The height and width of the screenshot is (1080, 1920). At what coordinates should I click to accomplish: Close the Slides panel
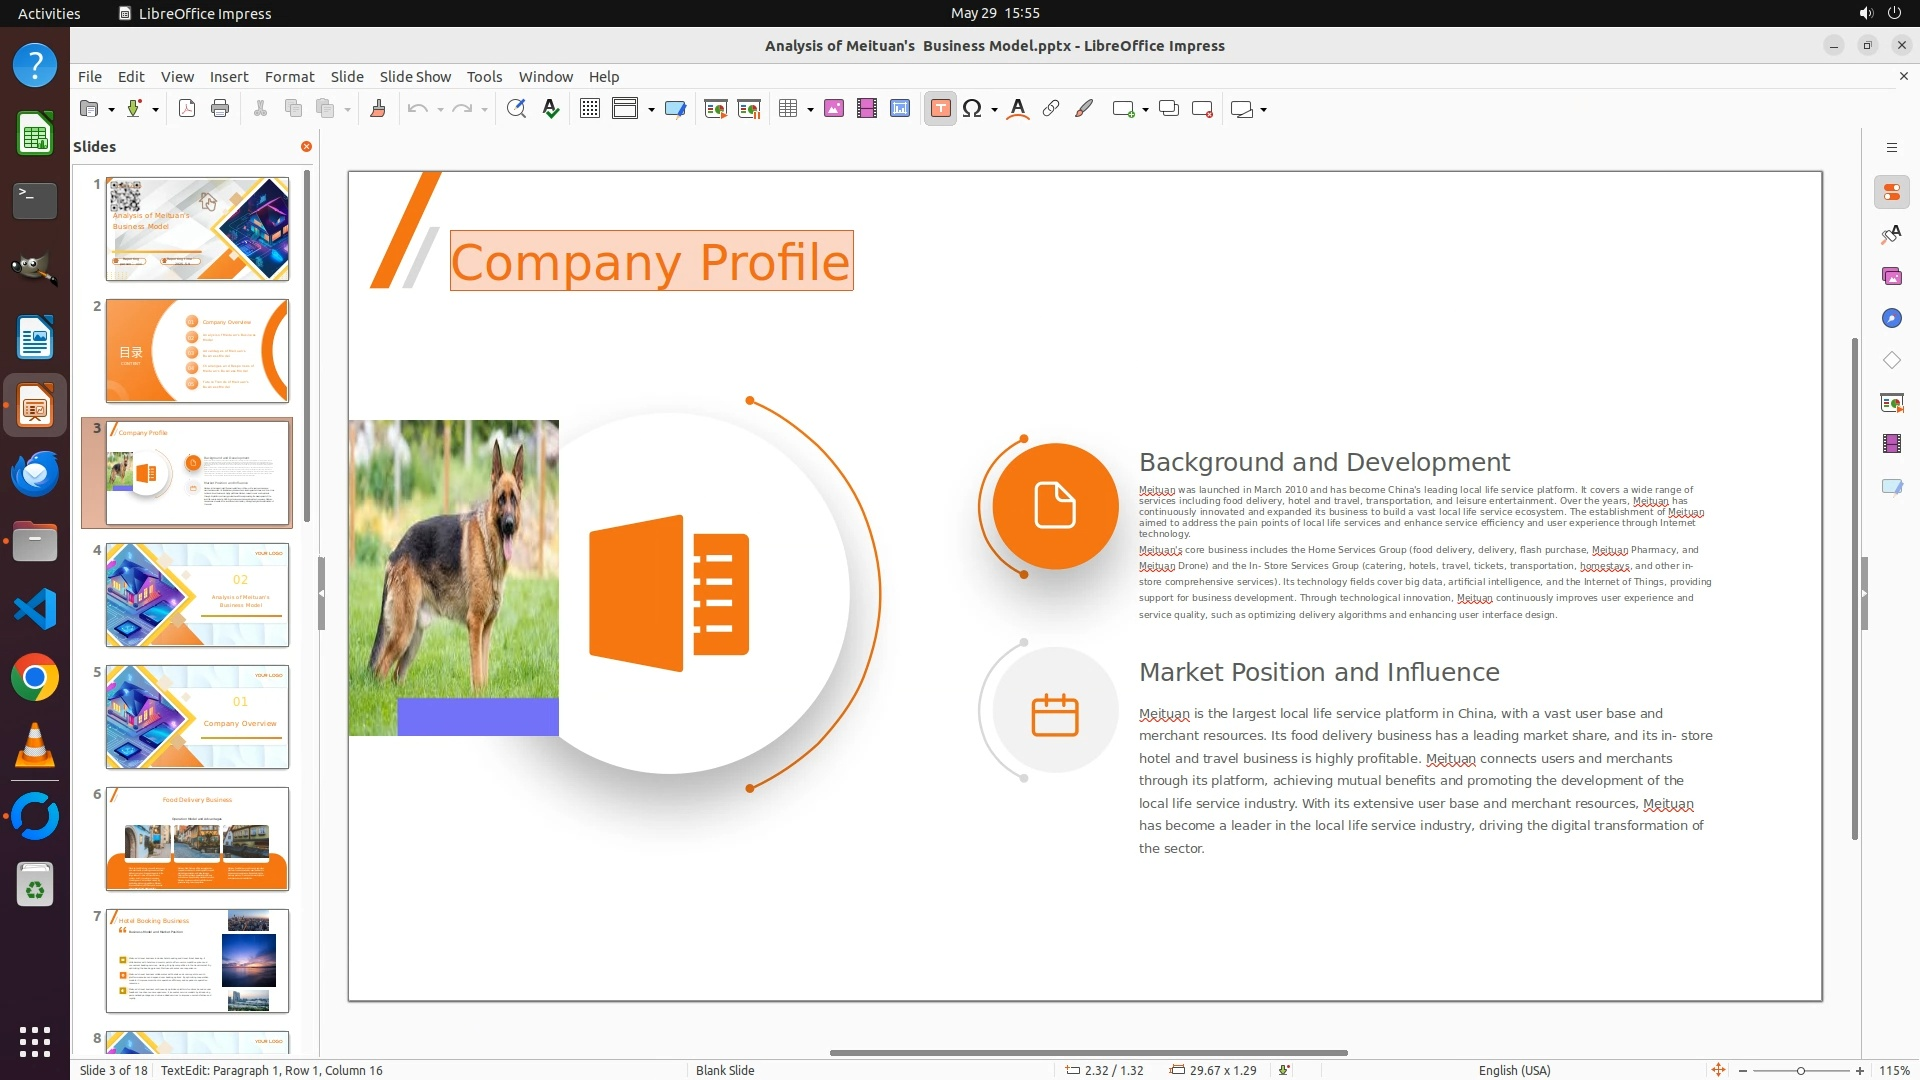click(x=306, y=146)
